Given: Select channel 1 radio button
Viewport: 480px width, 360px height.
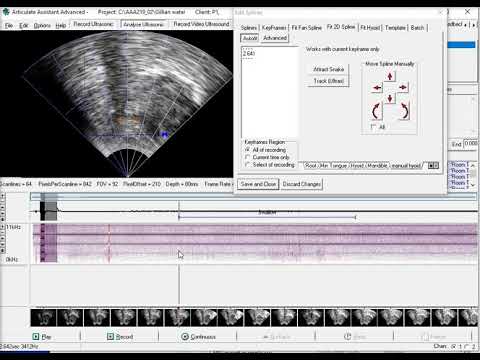Looking at the screenshot, I should [x=454, y=346].
